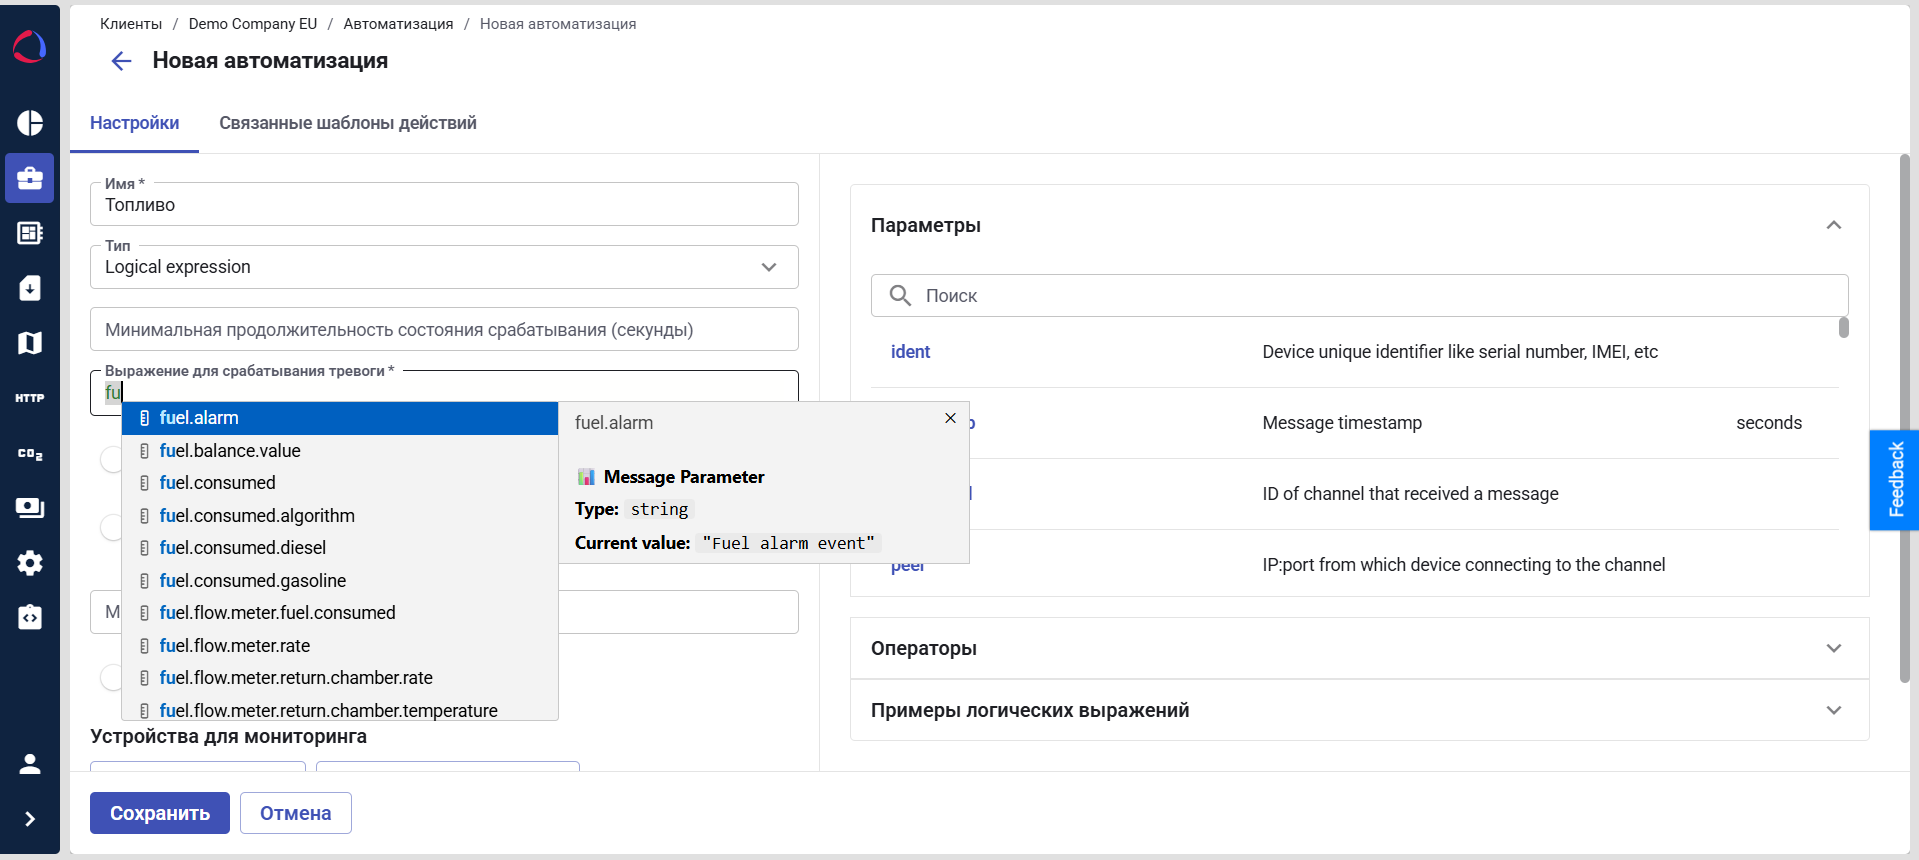This screenshot has height=860, width=1919.
Task: Click 'Message timestamp' description
Action: [1342, 423]
